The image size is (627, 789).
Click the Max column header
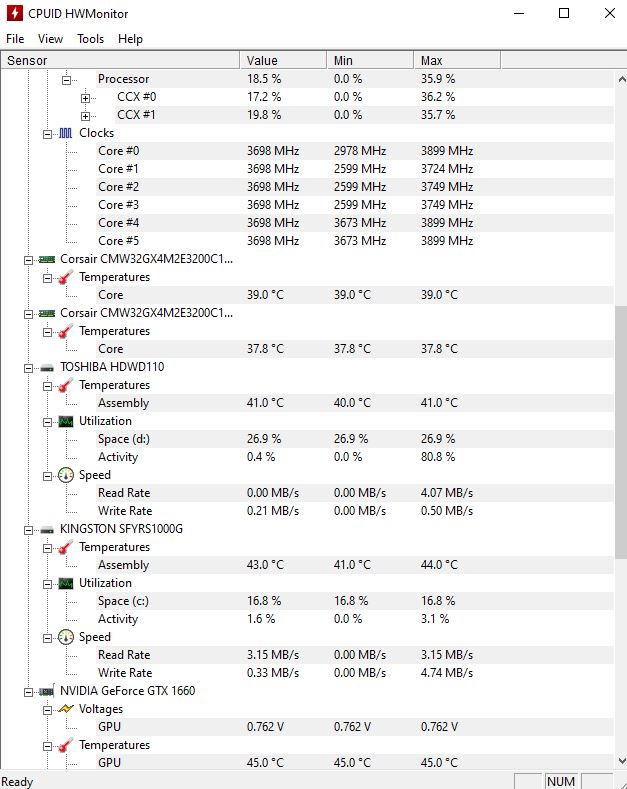[x=457, y=60]
